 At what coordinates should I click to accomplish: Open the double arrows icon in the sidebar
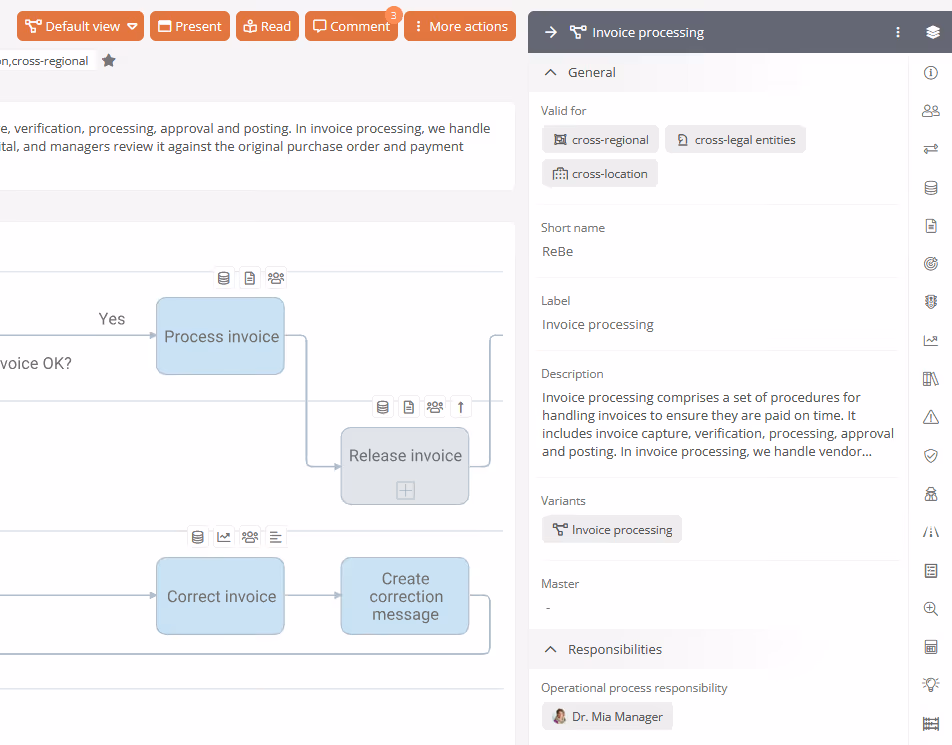click(x=930, y=149)
